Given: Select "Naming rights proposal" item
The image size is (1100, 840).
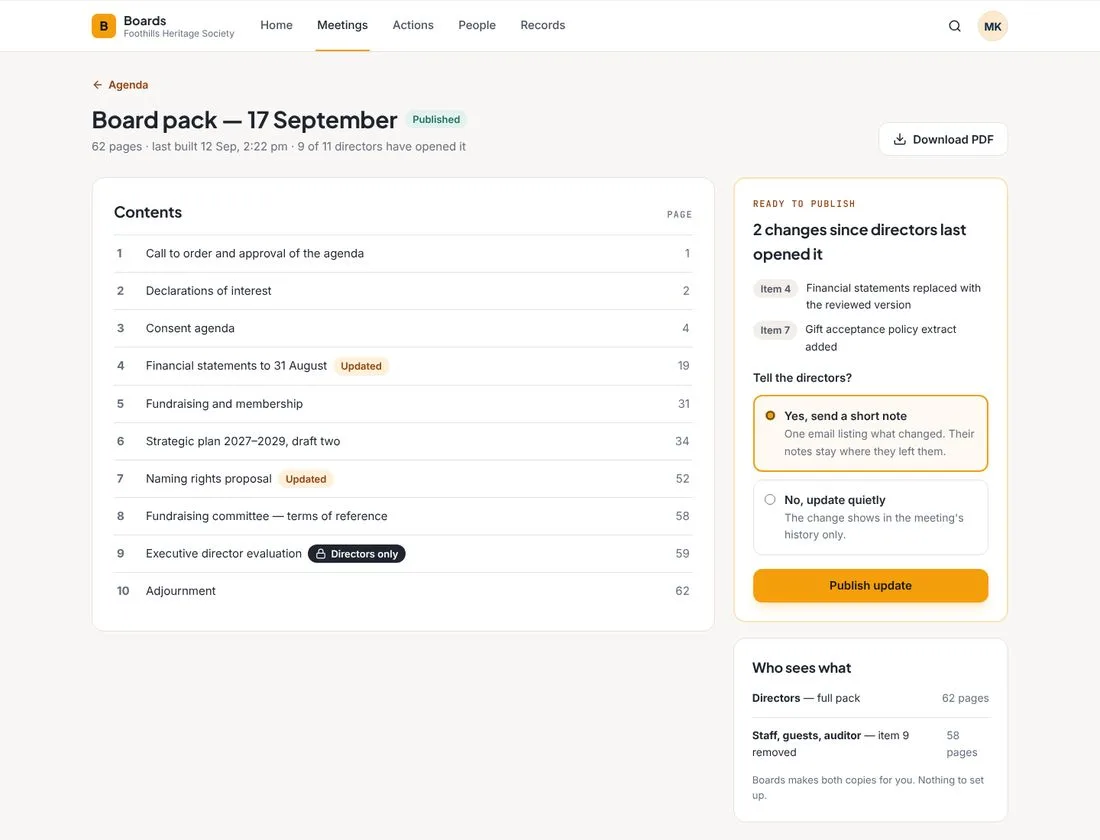Looking at the screenshot, I should 403,479.
